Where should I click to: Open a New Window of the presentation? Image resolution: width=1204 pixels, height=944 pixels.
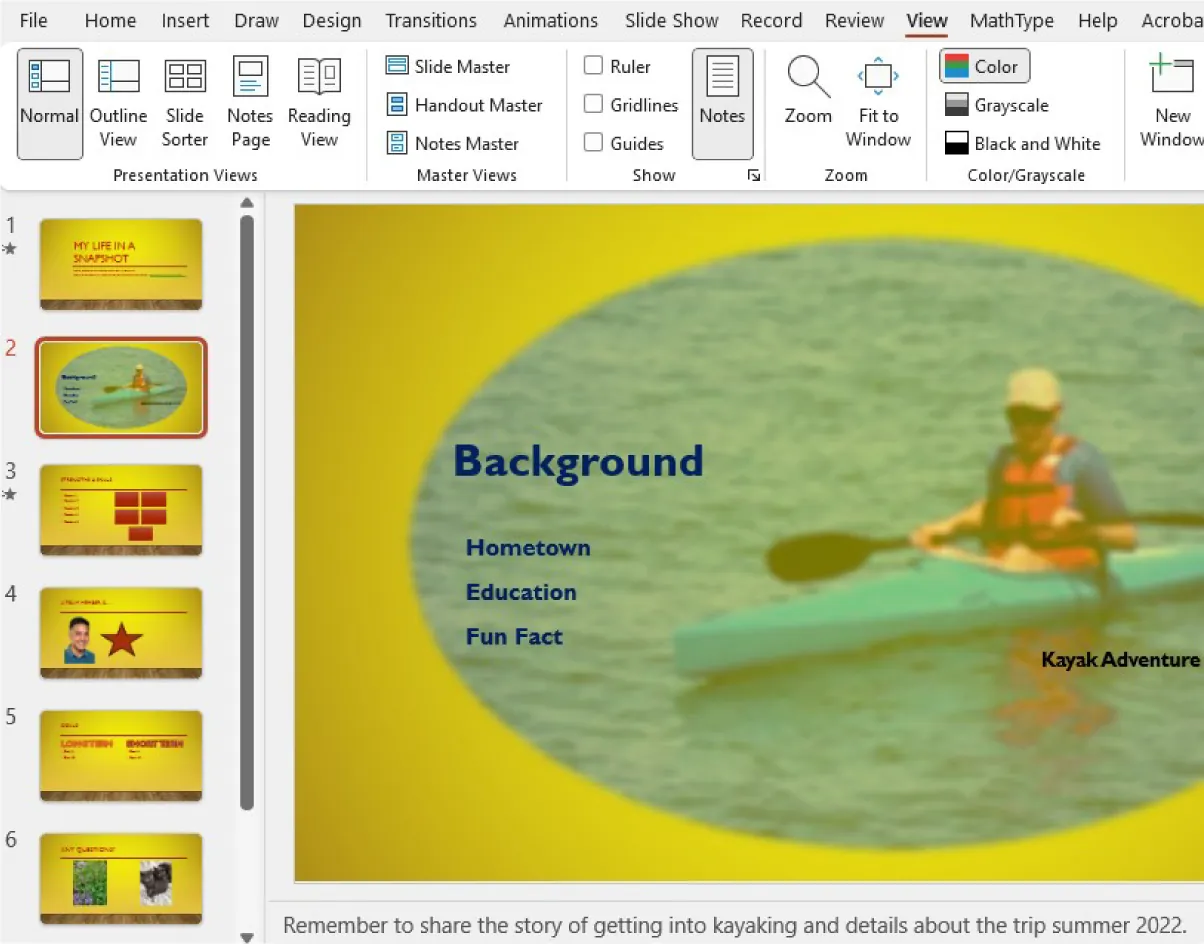(x=1171, y=100)
